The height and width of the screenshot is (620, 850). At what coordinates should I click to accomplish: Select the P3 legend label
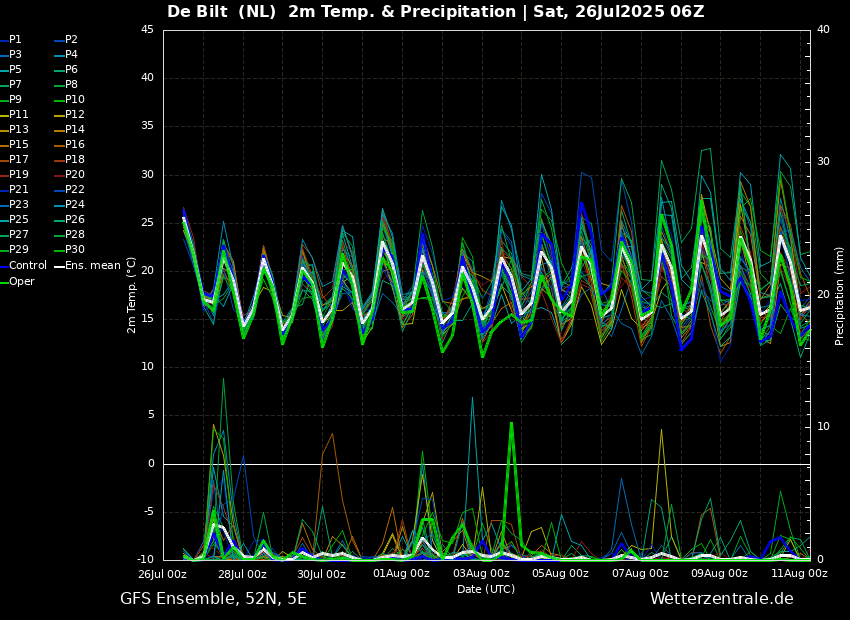(x=11, y=55)
